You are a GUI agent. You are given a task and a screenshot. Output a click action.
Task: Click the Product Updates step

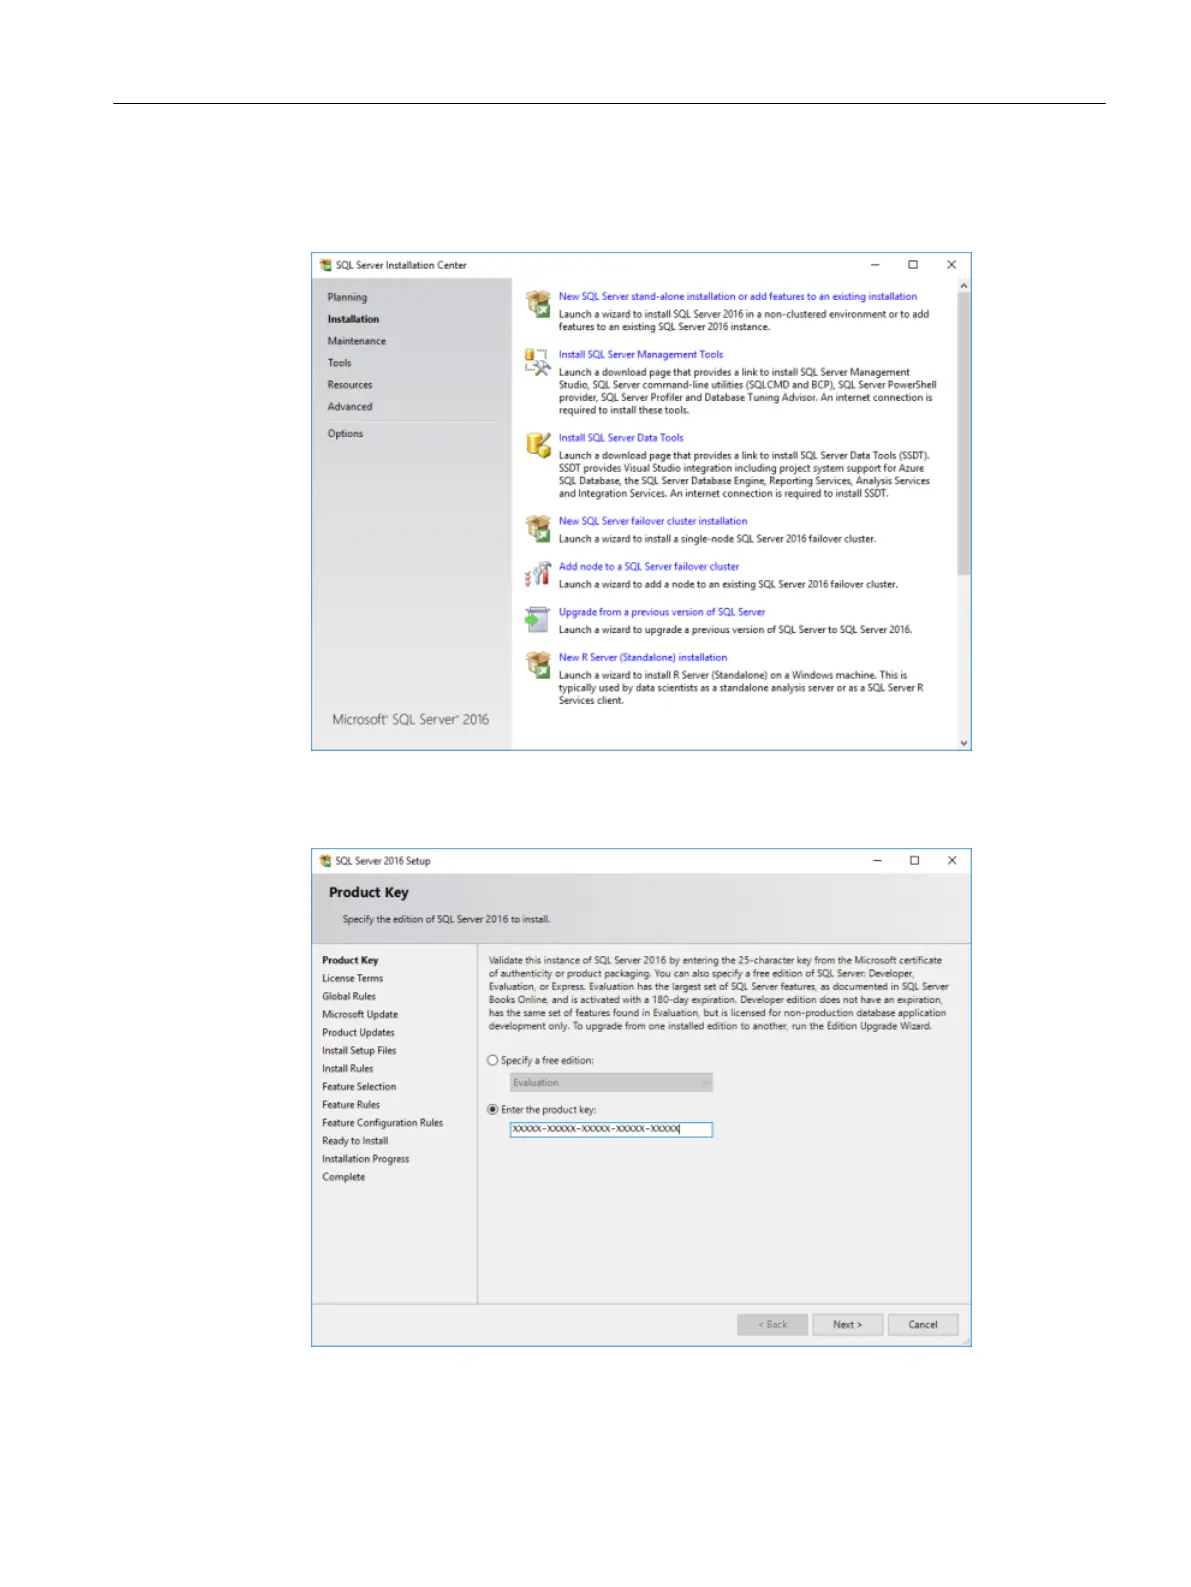pyautogui.click(x=358, y=1032)
